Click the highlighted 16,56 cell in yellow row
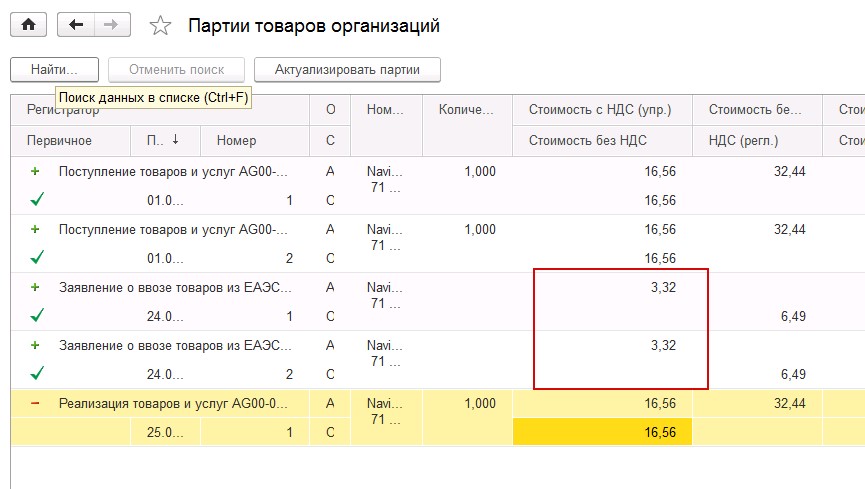This screenshot has height=489, width=865. [602, 432]
